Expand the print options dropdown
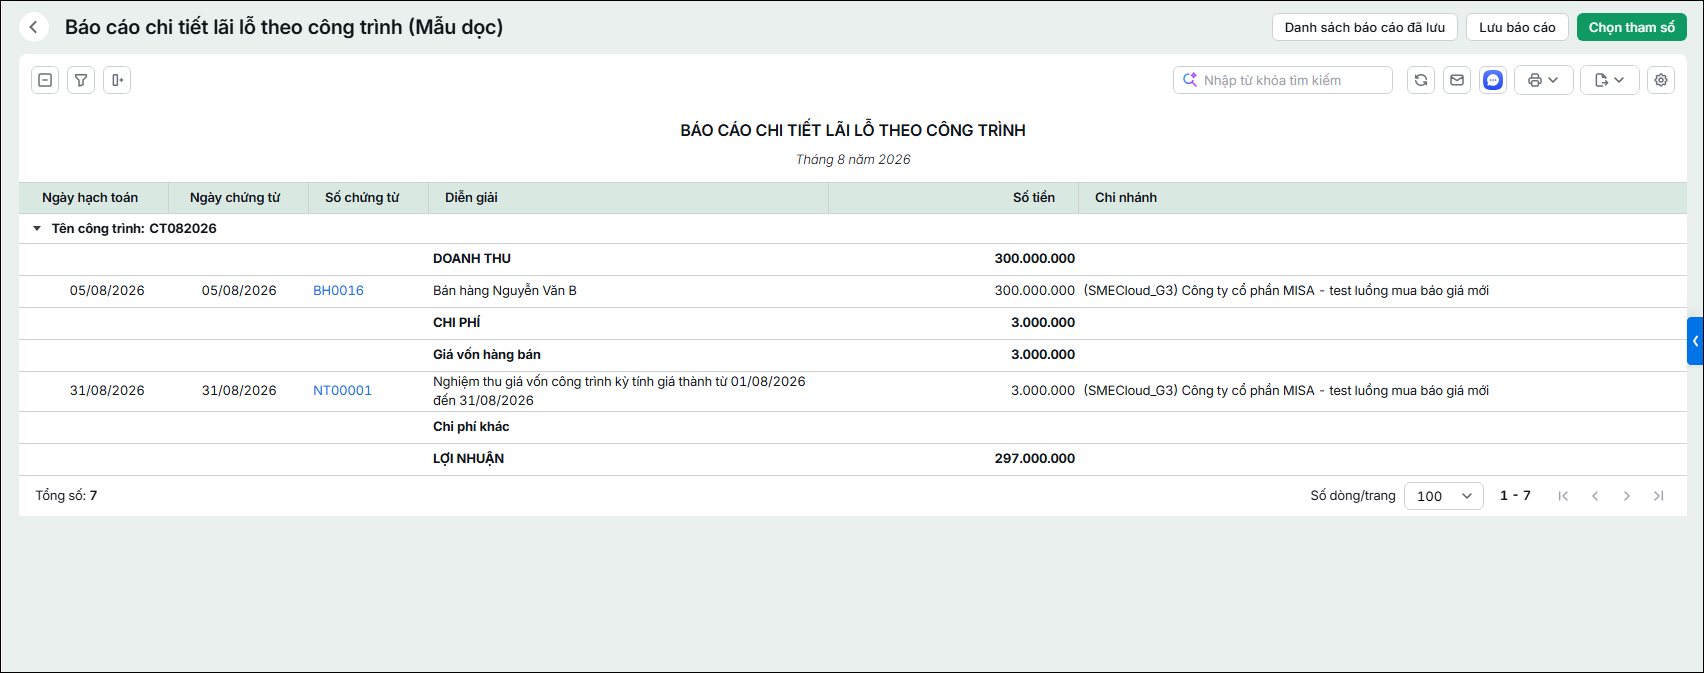 click(1544, 80)
